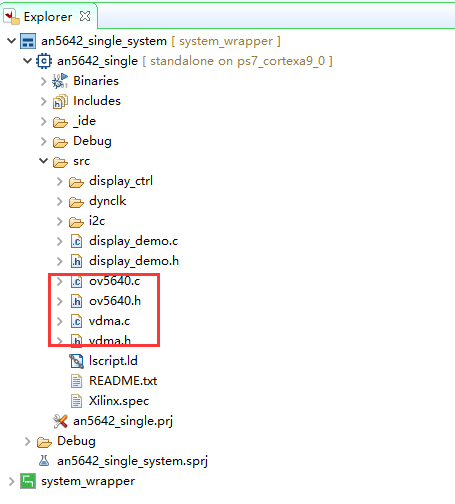Viewport: 455px width, 504px height.
Task: Expand the i2c folder arrow
Action: pyautogui.click(x=60, y=221)
